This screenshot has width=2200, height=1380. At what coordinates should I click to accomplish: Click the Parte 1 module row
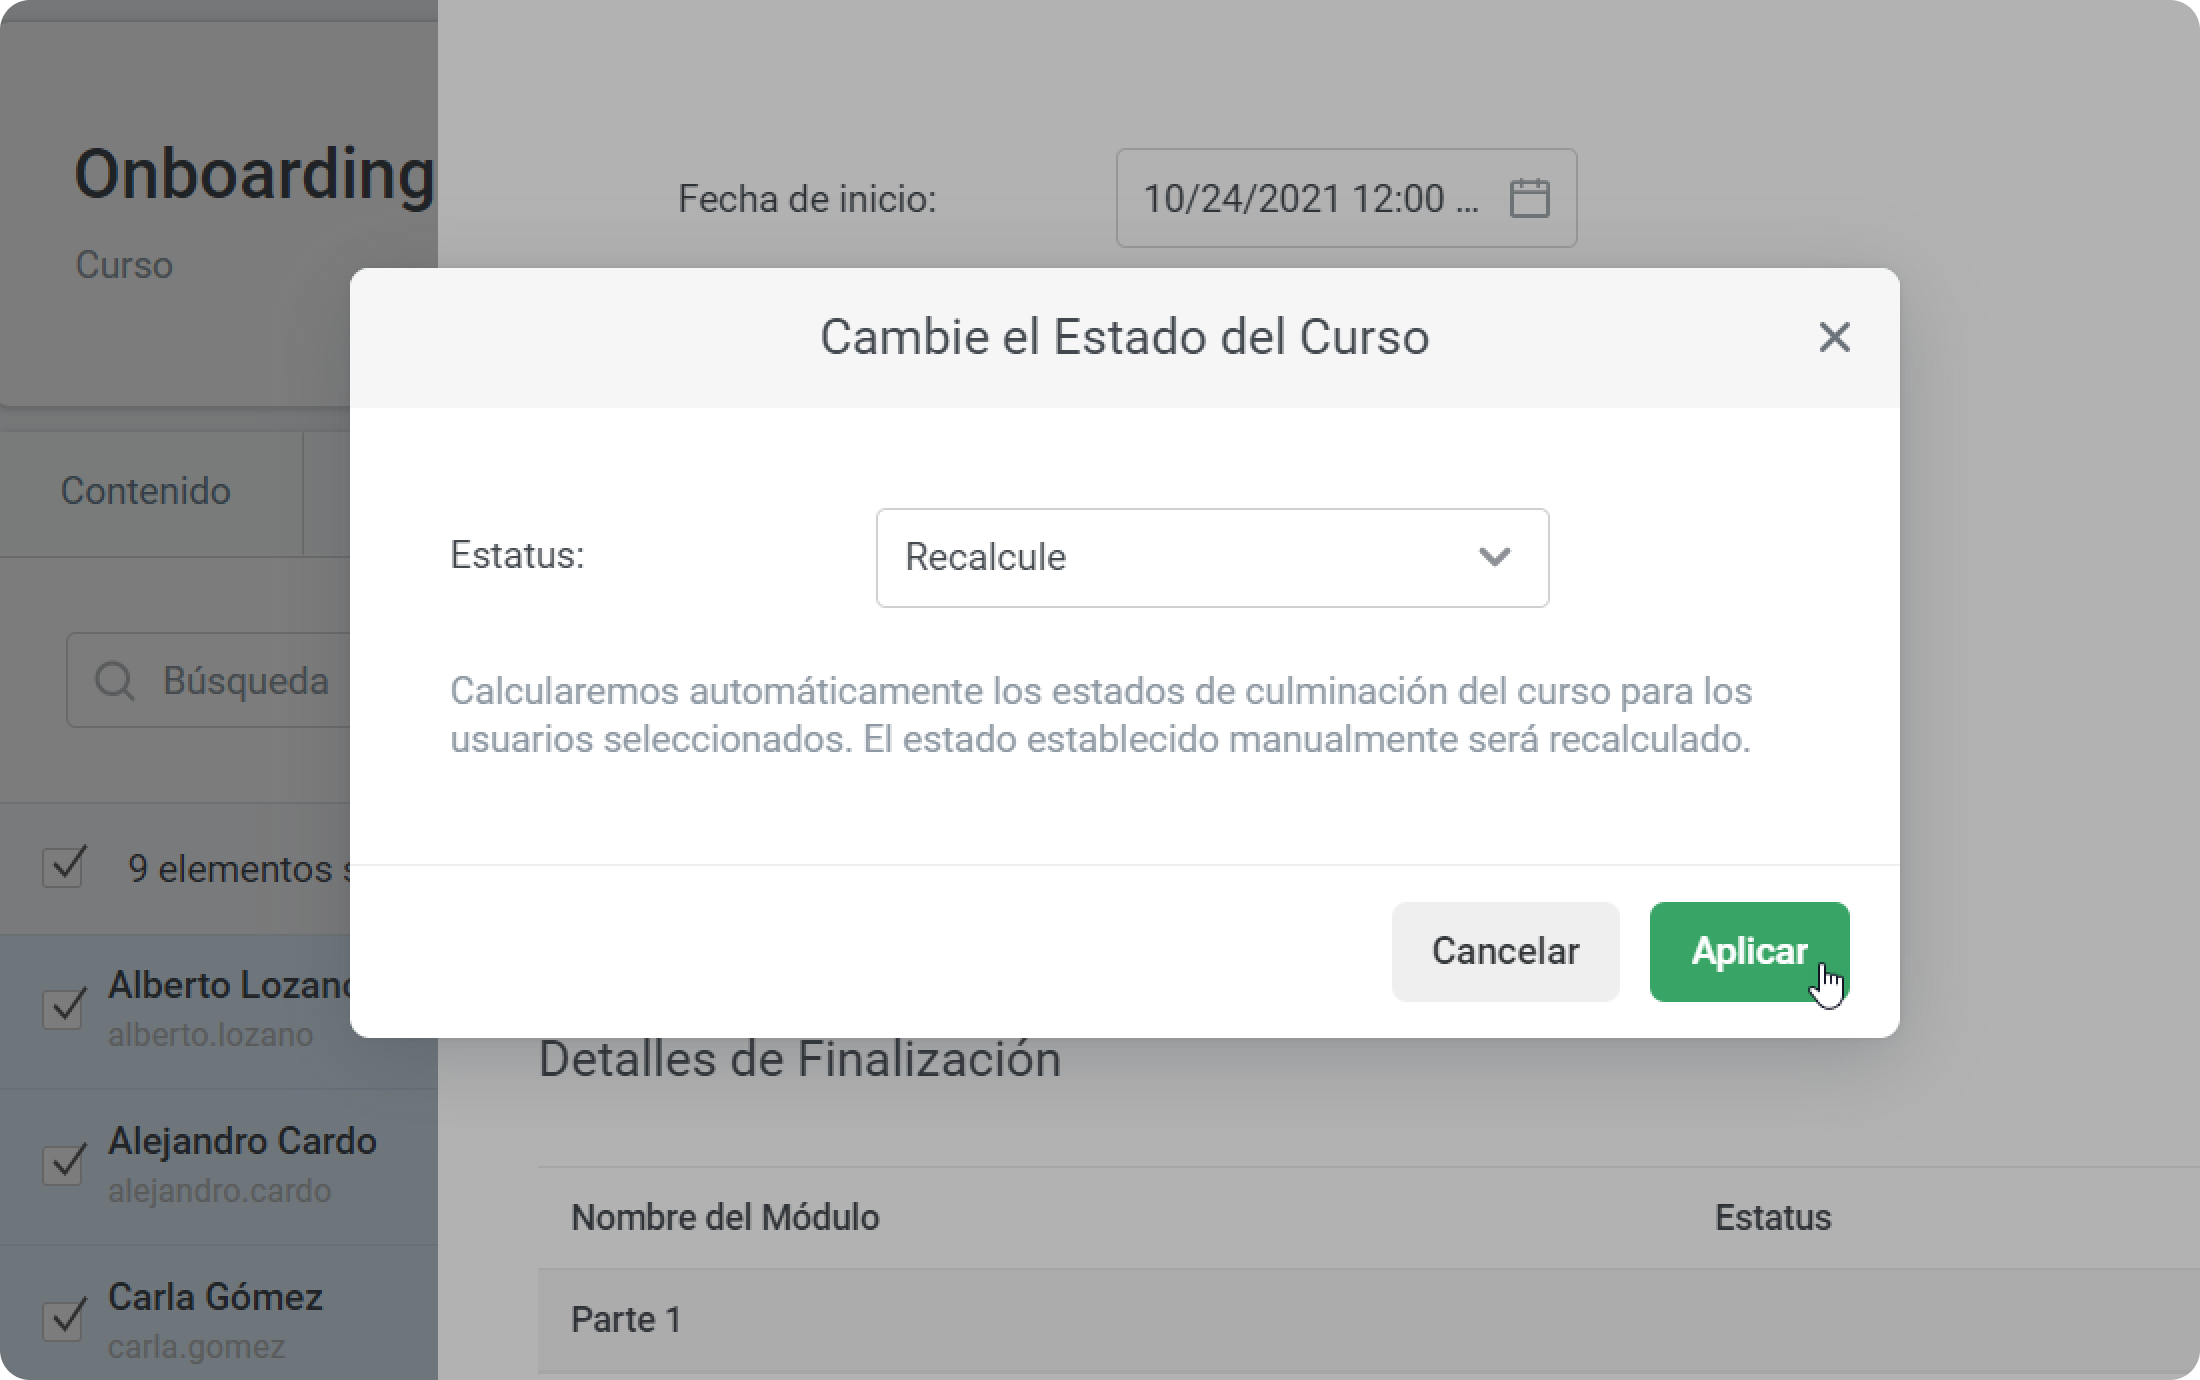[1368, 1320]
